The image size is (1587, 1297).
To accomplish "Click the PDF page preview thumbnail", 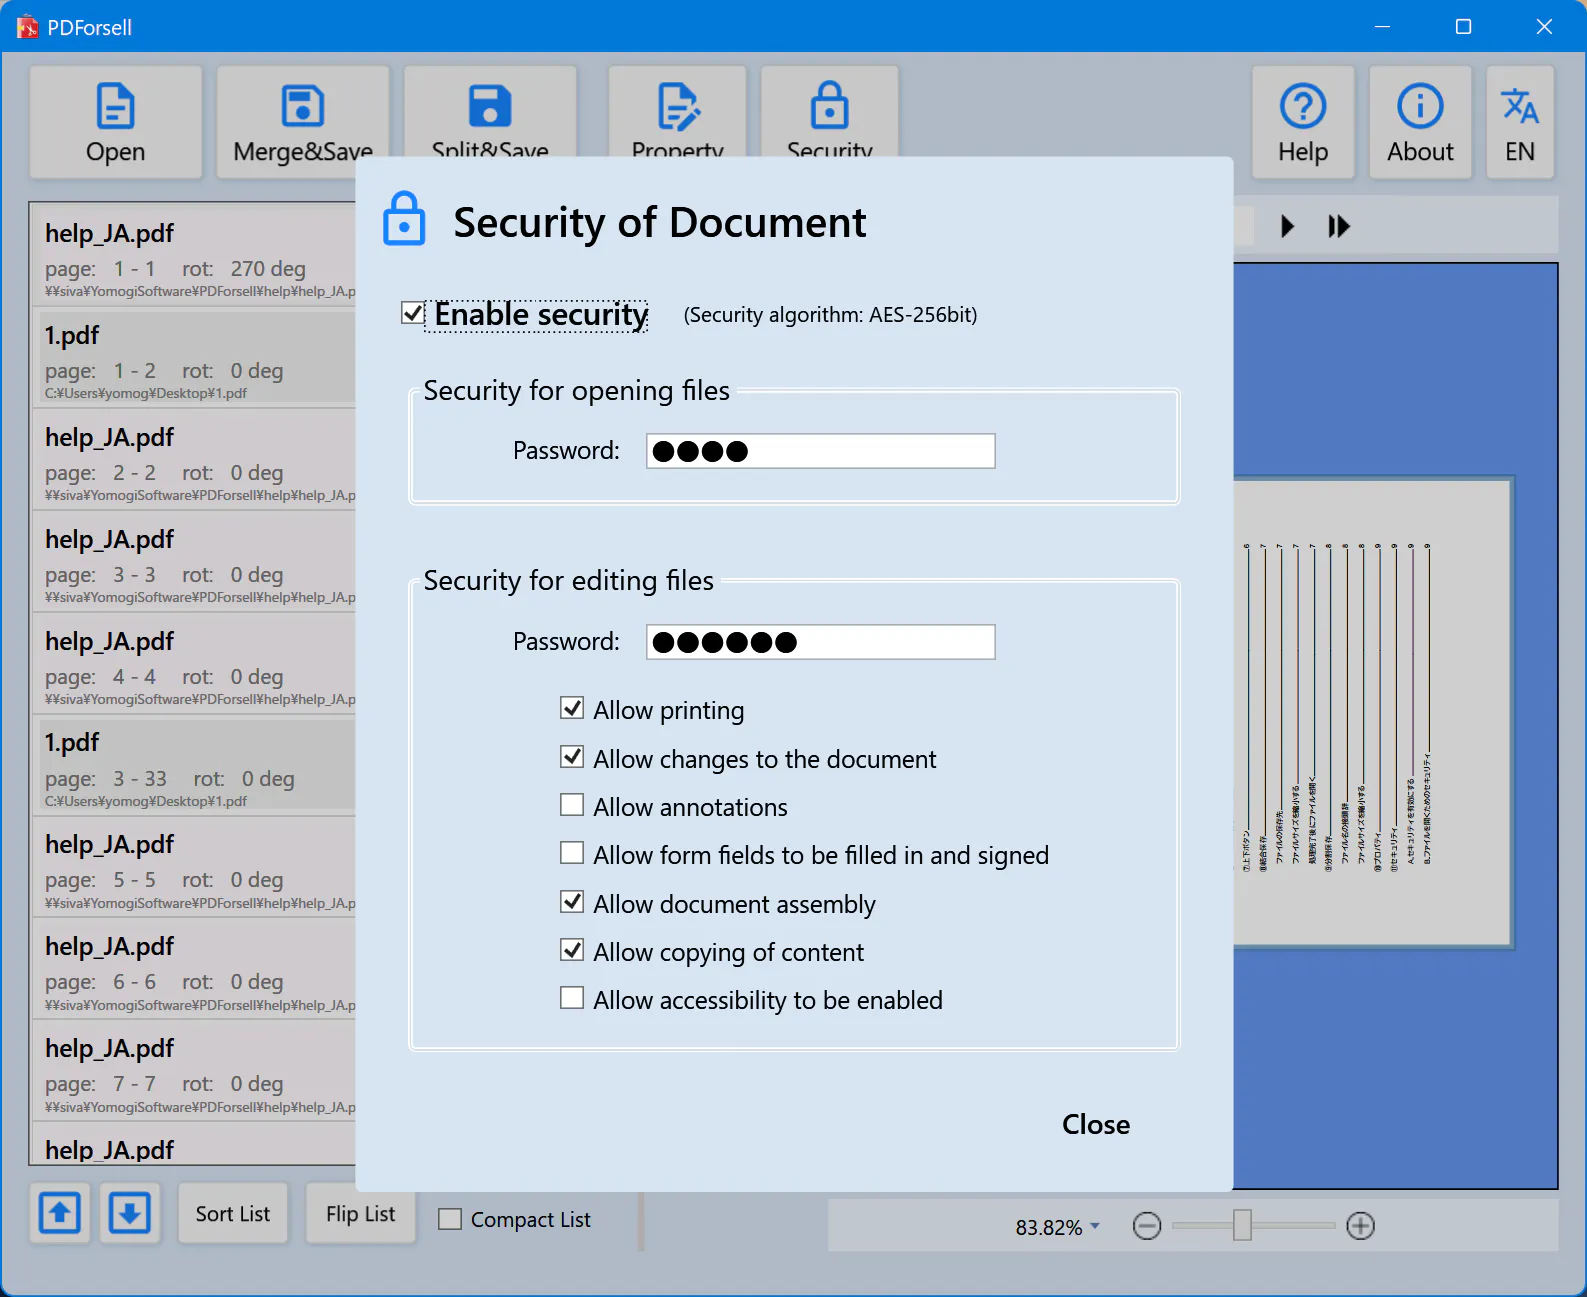I will coord(1373,712).
